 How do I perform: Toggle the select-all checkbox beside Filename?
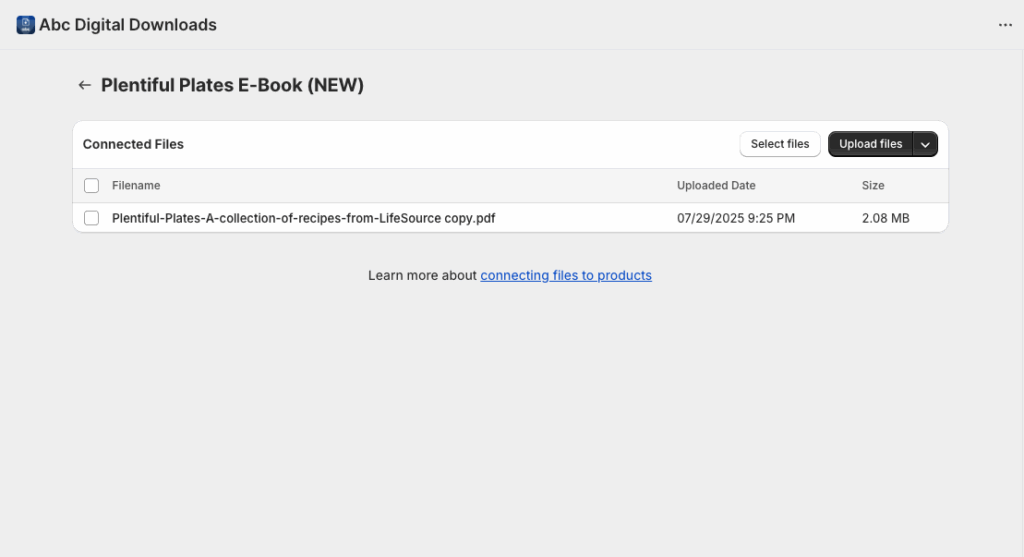91,185
